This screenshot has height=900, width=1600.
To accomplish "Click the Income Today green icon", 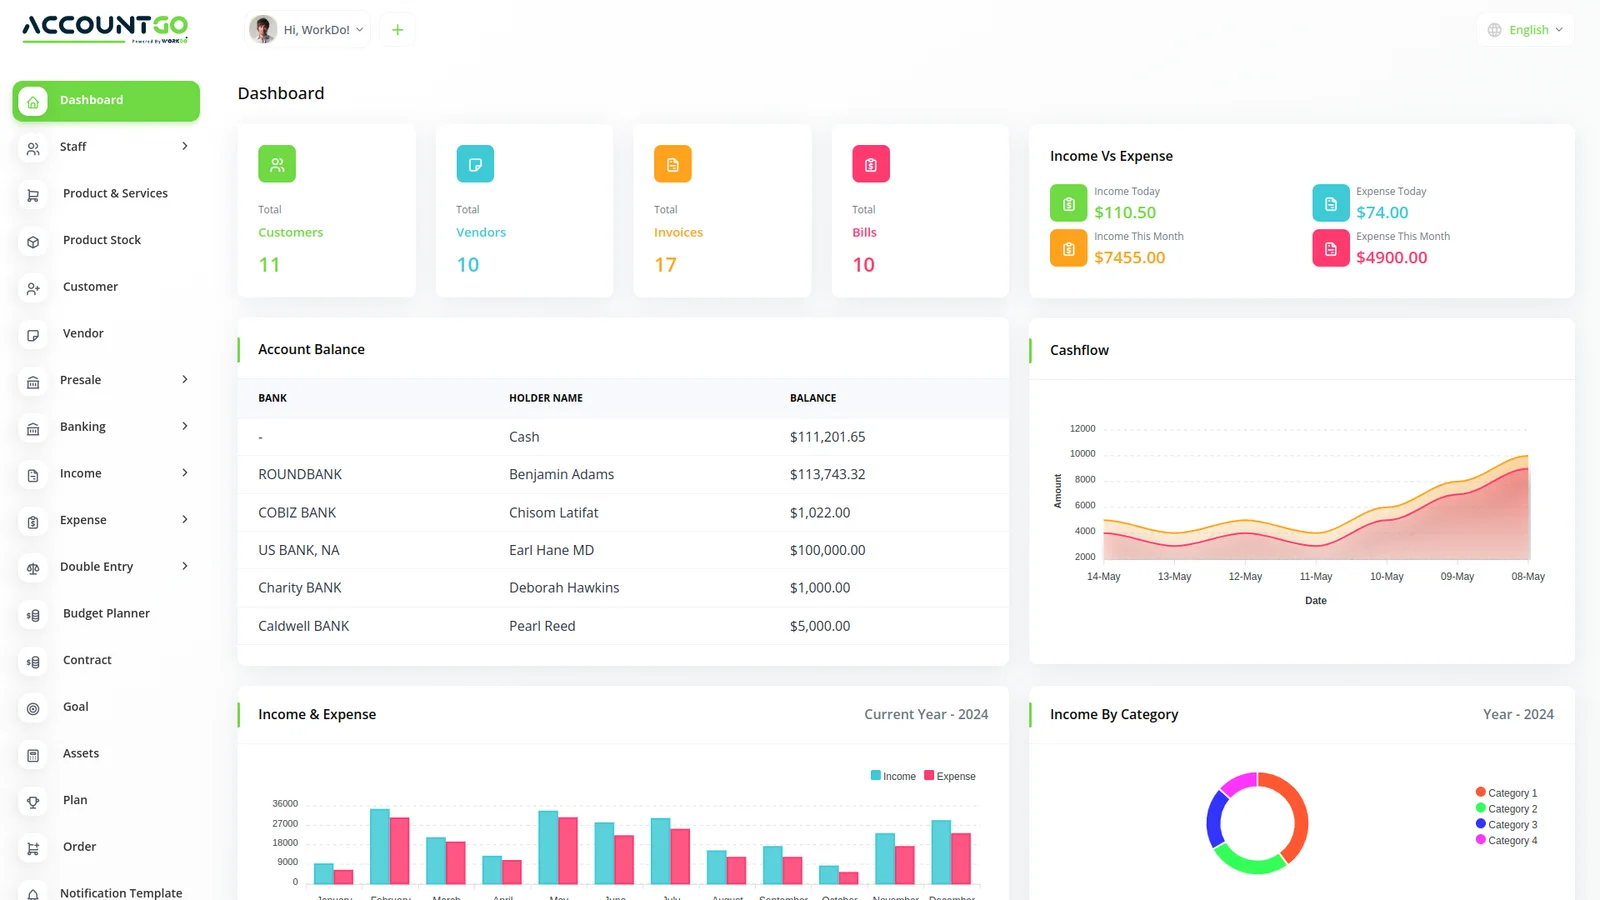I will pyautogui.click(x=1068, y=203).
